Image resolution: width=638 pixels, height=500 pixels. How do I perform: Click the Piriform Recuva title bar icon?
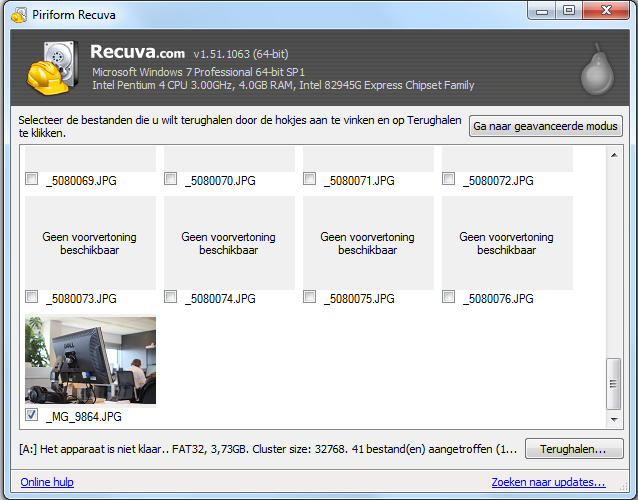click(x=19, y=15)
